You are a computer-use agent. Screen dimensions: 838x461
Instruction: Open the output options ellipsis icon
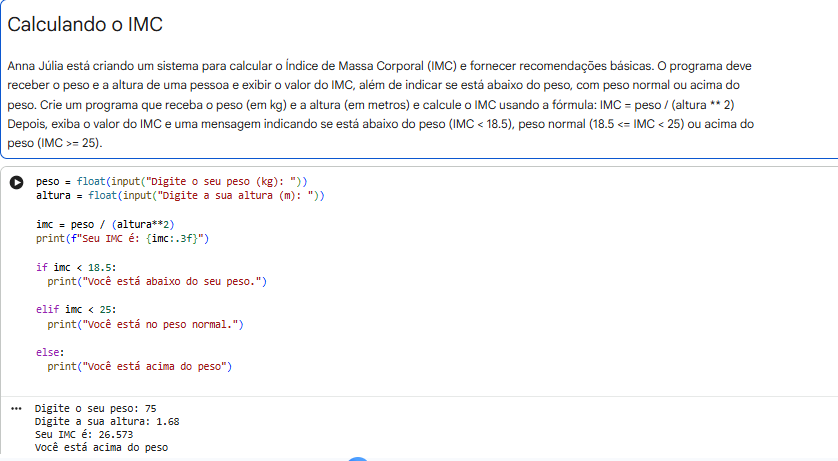(17, 409)
